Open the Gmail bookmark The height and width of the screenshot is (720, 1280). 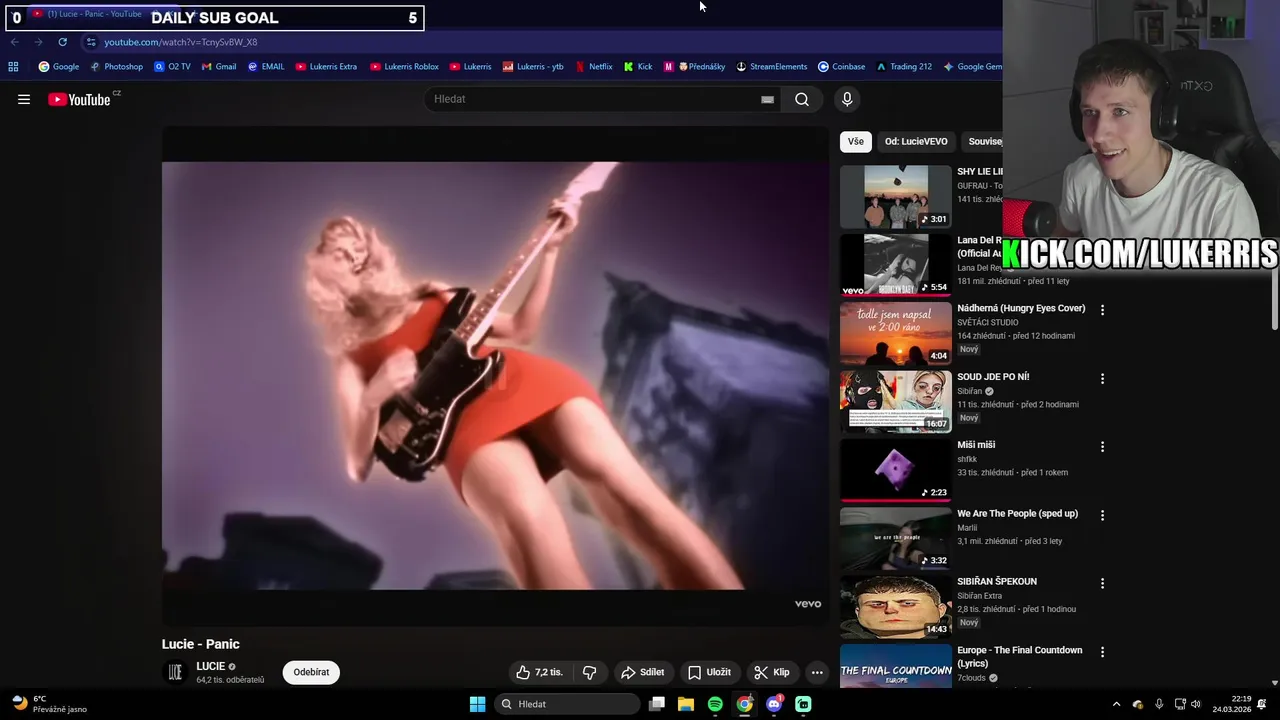point(219,67)
